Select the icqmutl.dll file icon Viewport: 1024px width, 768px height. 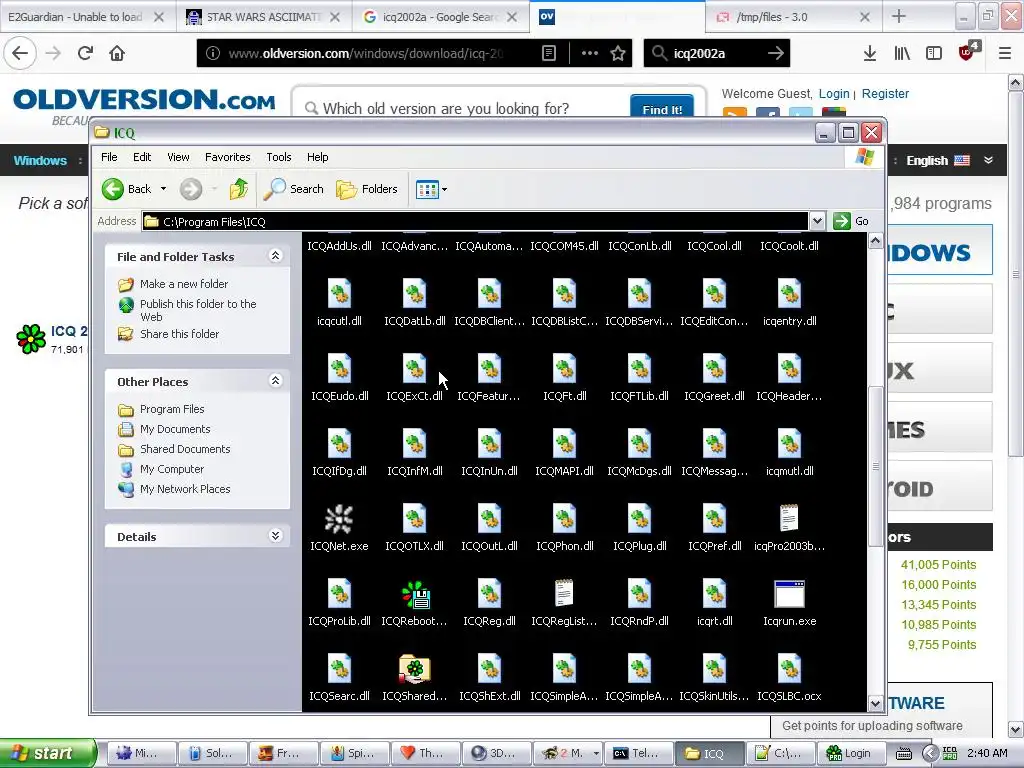tap(789, 444)
